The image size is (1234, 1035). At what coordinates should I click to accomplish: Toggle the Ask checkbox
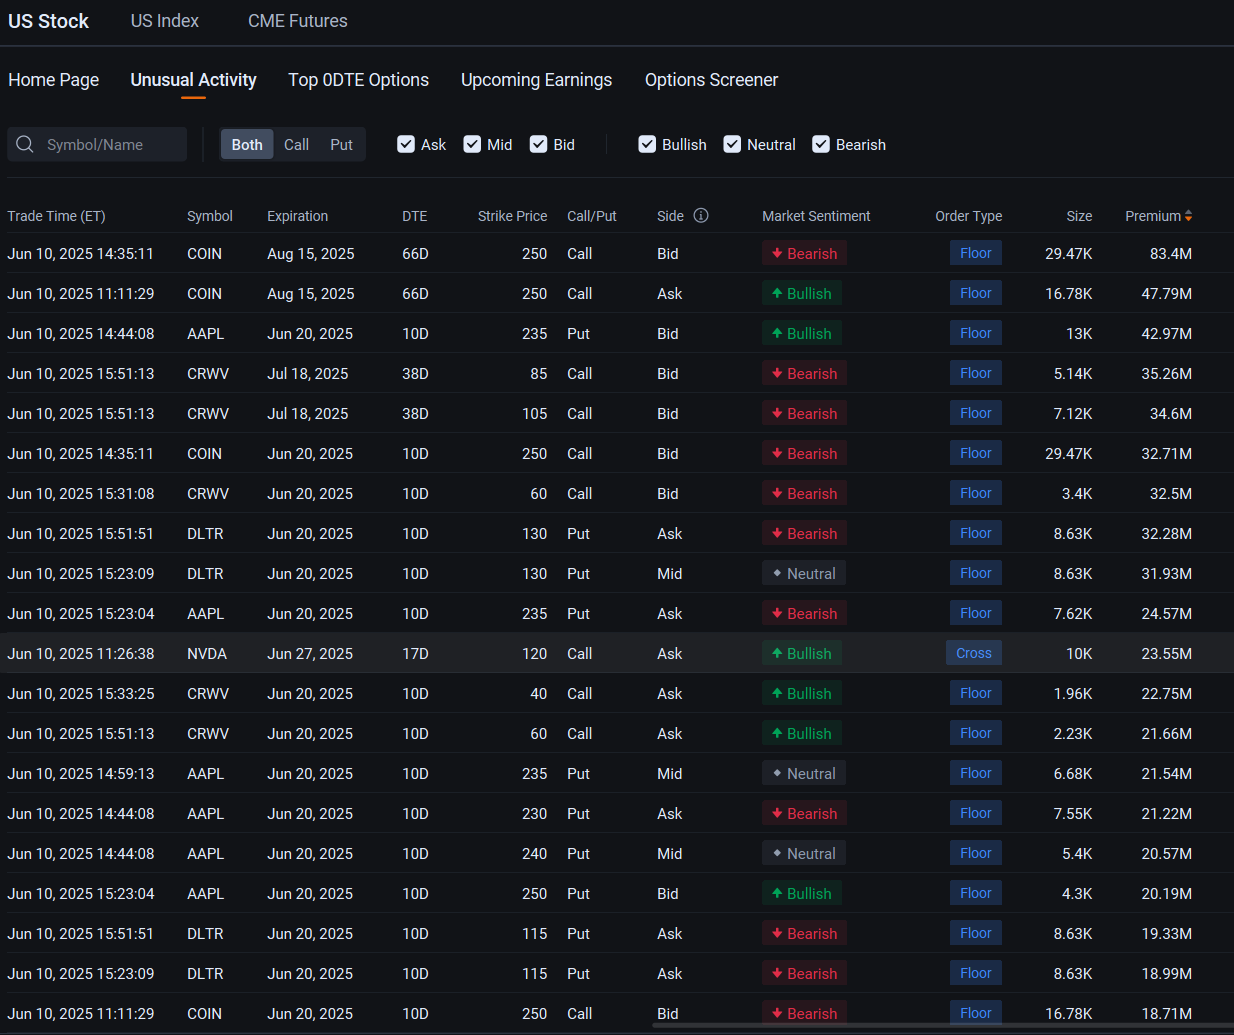[406, 144]
